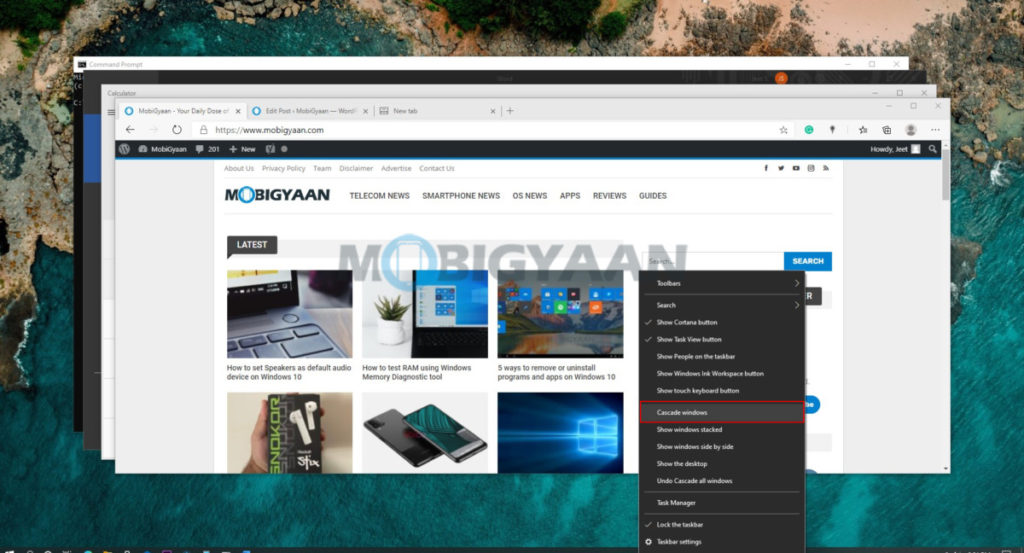Open the Facebook social icon
The height and width of the screenshot is (553, 1024).
click(x=766, y=168)
